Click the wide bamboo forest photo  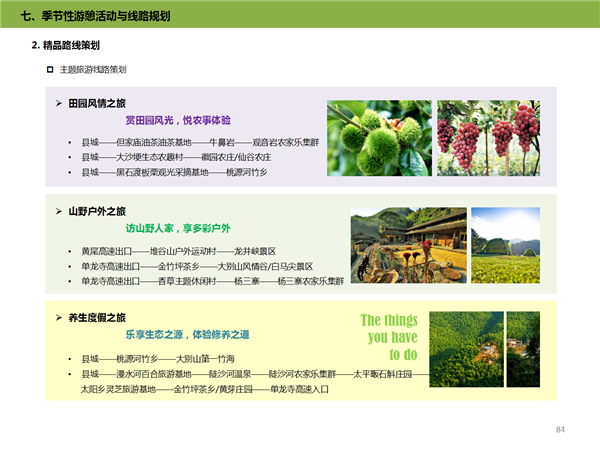pyautogui.click(x=465, y=349)
